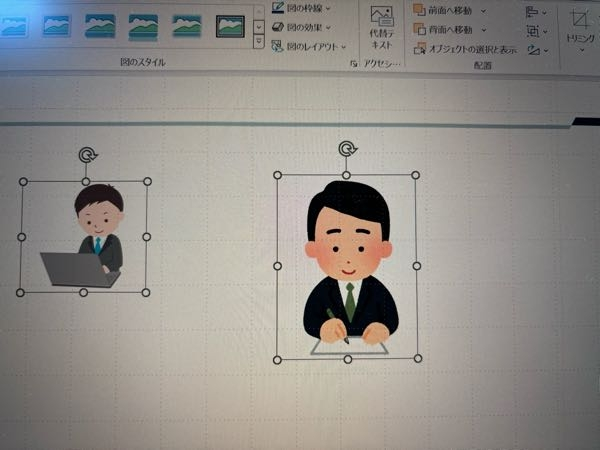Open 図のスタイル dialog launcher icon

tap(354, 64)
